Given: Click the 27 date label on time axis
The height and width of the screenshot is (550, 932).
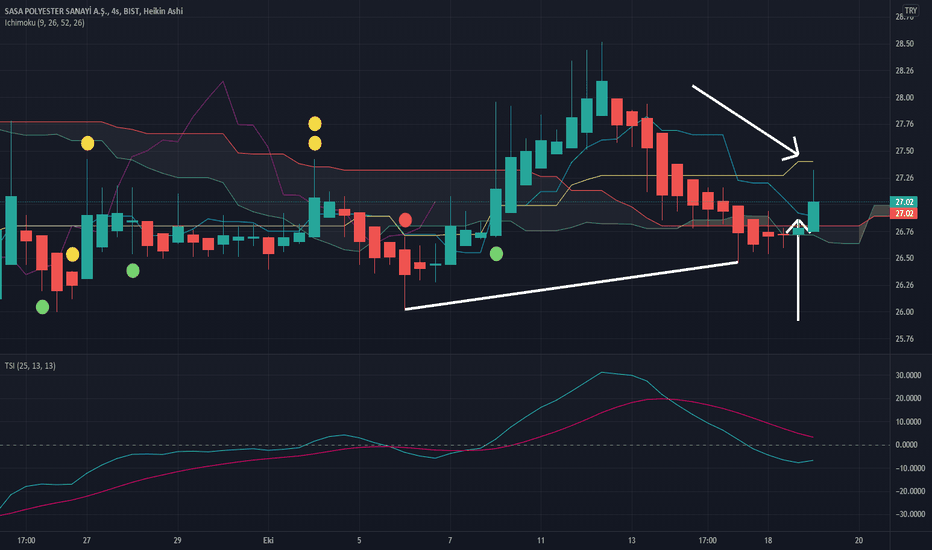Looking at the screenshot, I should click(87, 540).
